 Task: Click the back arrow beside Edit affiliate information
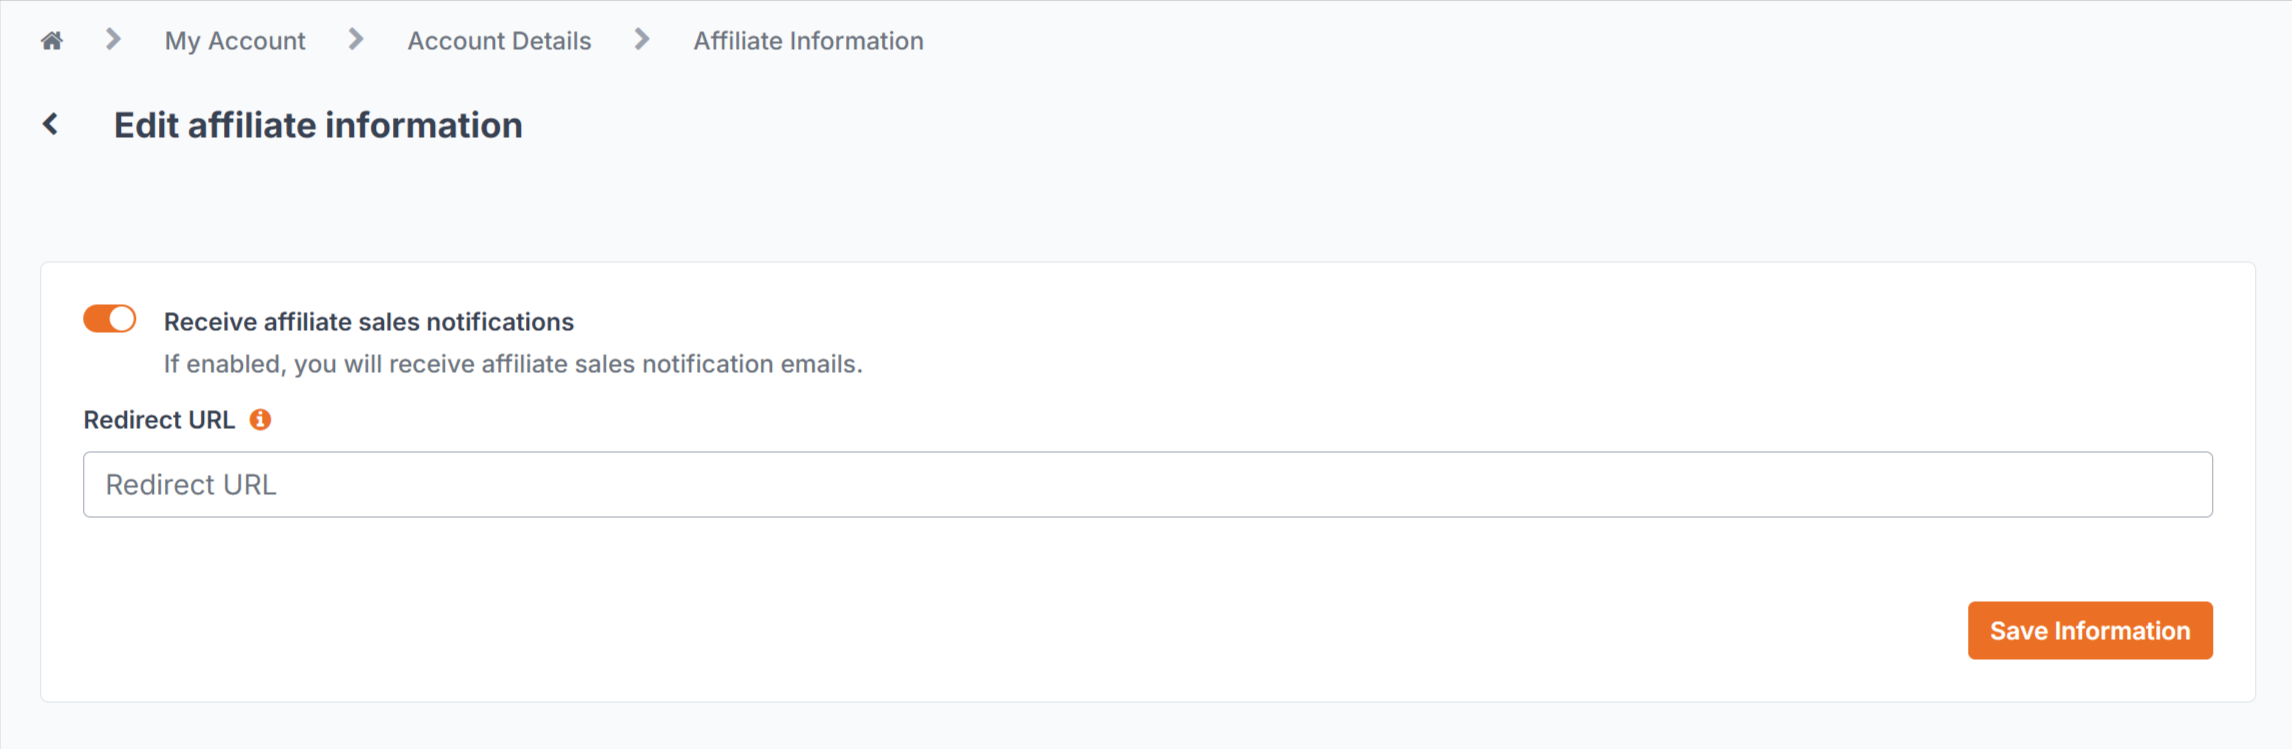(51, 124)
